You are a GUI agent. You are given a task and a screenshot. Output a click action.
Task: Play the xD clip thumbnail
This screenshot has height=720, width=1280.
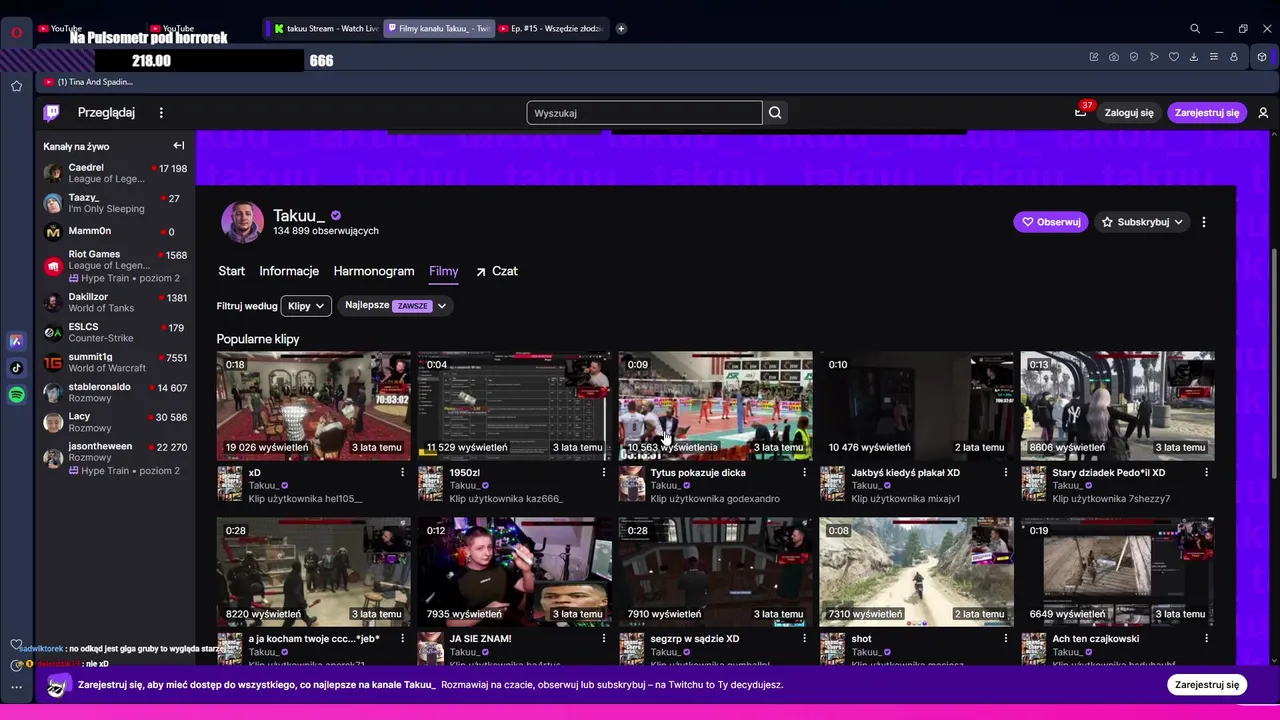(x=313, y=405)
